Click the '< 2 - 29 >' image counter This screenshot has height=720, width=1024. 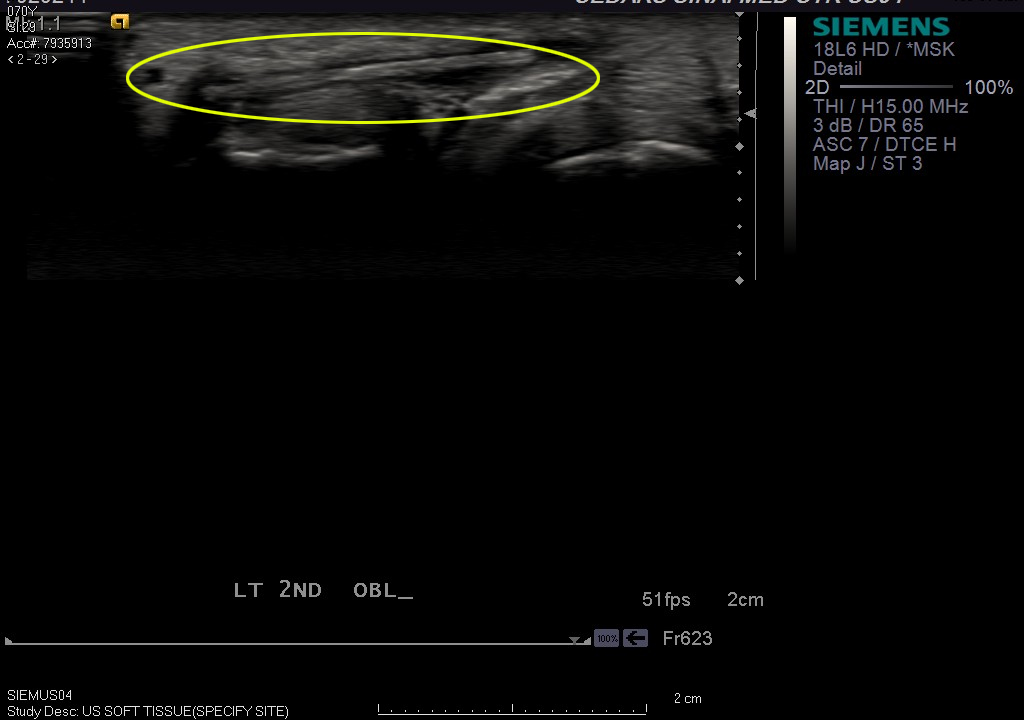coord(32,59)
